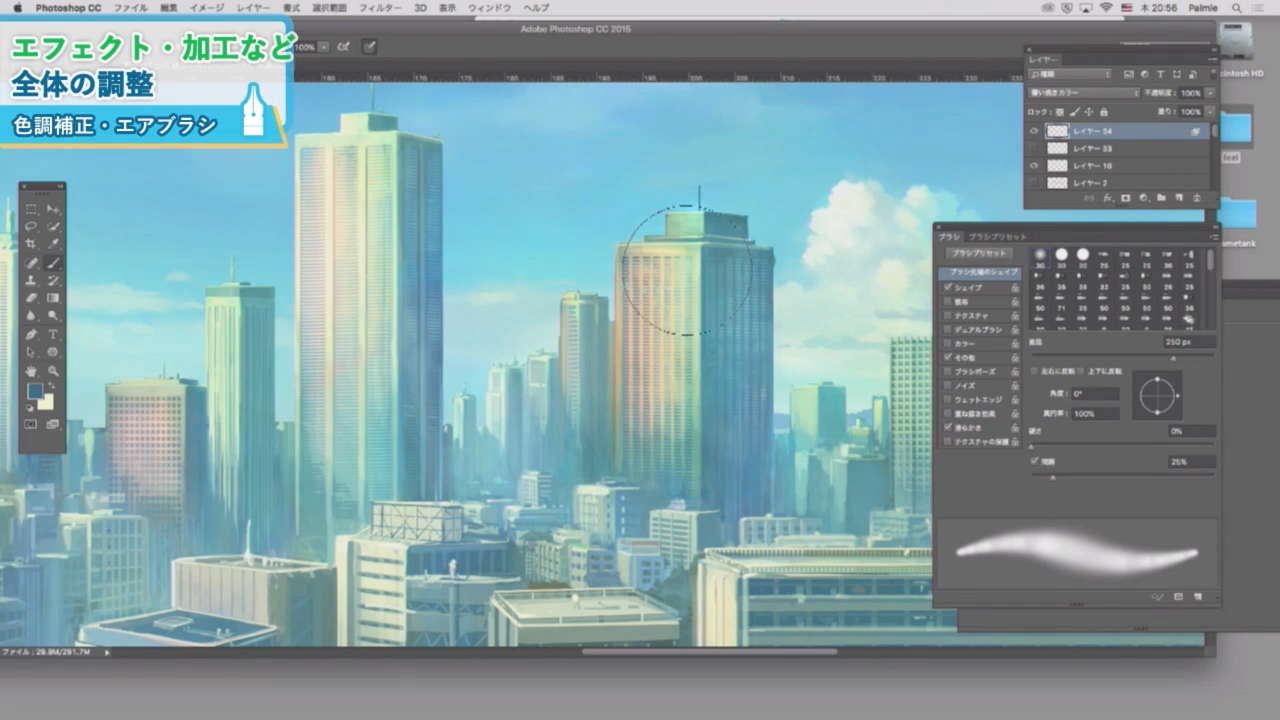Select the Lasso tool
Screen dimensions: 1280x720
coord(32,227)
